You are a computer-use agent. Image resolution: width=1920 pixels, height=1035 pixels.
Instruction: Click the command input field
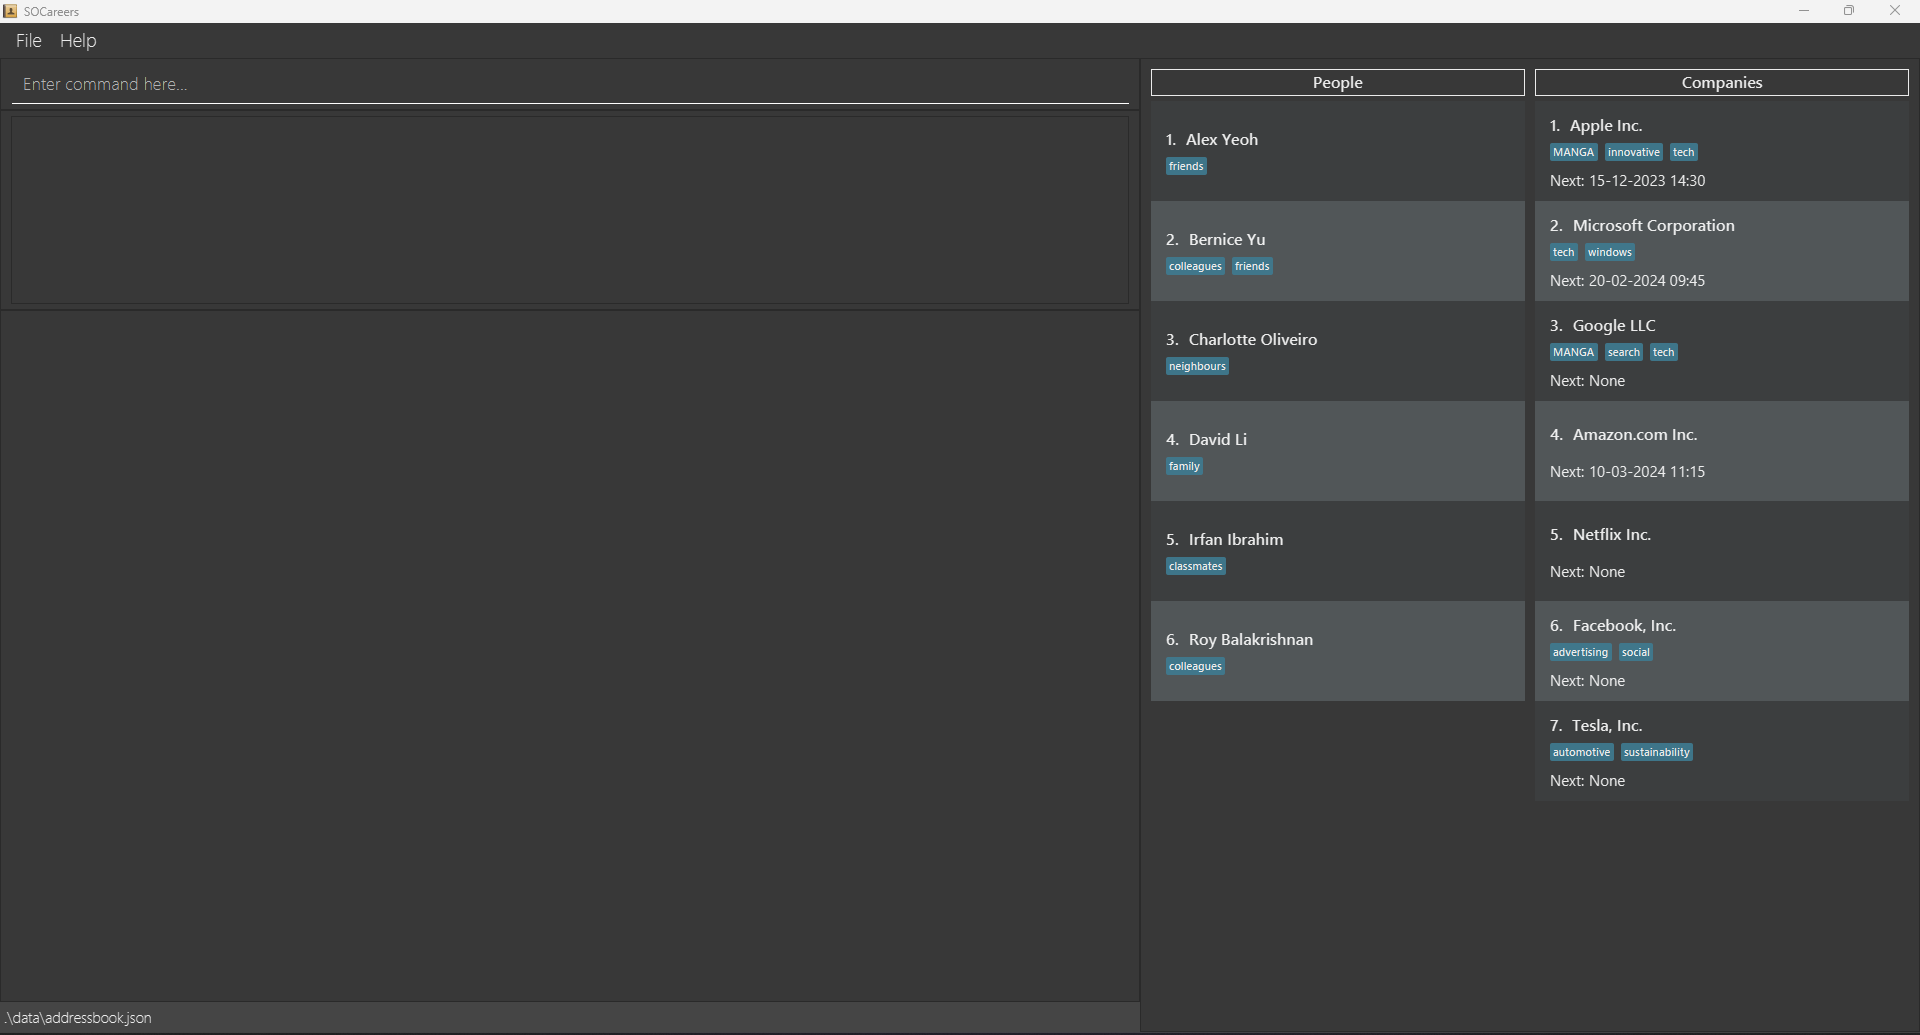tap(570, 84)
